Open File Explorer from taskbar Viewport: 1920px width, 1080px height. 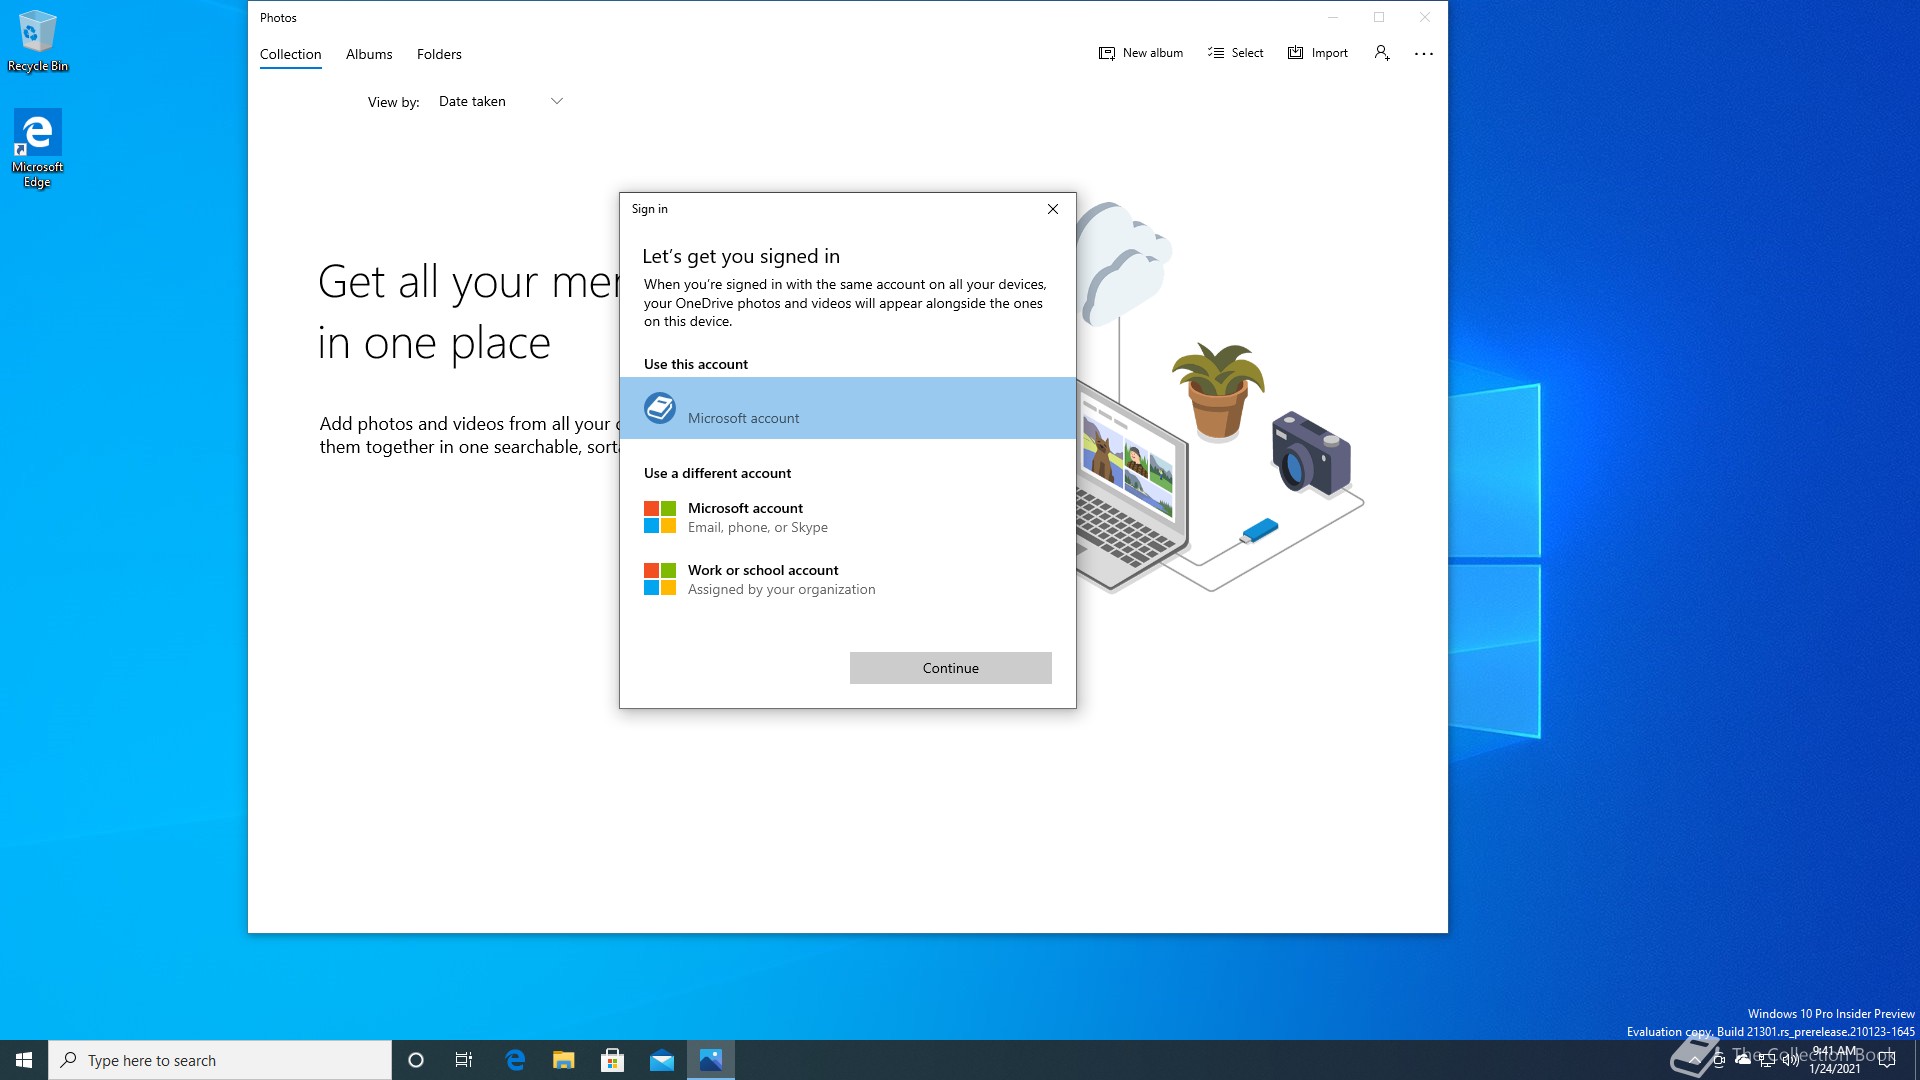tap(564, 1060)
